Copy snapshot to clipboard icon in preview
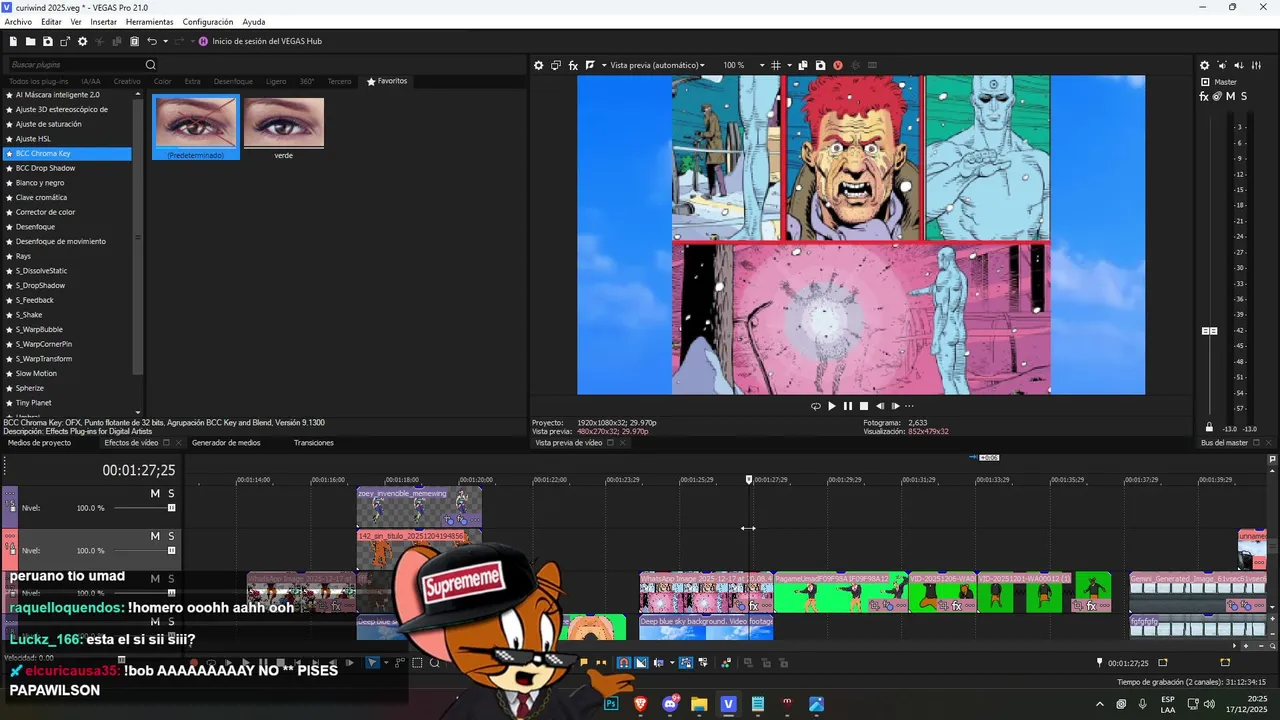Image resolution: width=1280 pixels, height=720 pixels. (803, 65)
